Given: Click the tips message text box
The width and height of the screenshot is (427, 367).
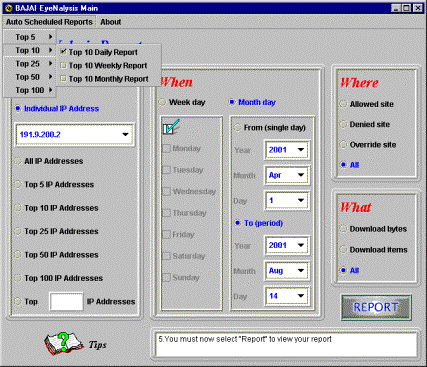Looking at the screenshot, I should (x=286, y=345).
